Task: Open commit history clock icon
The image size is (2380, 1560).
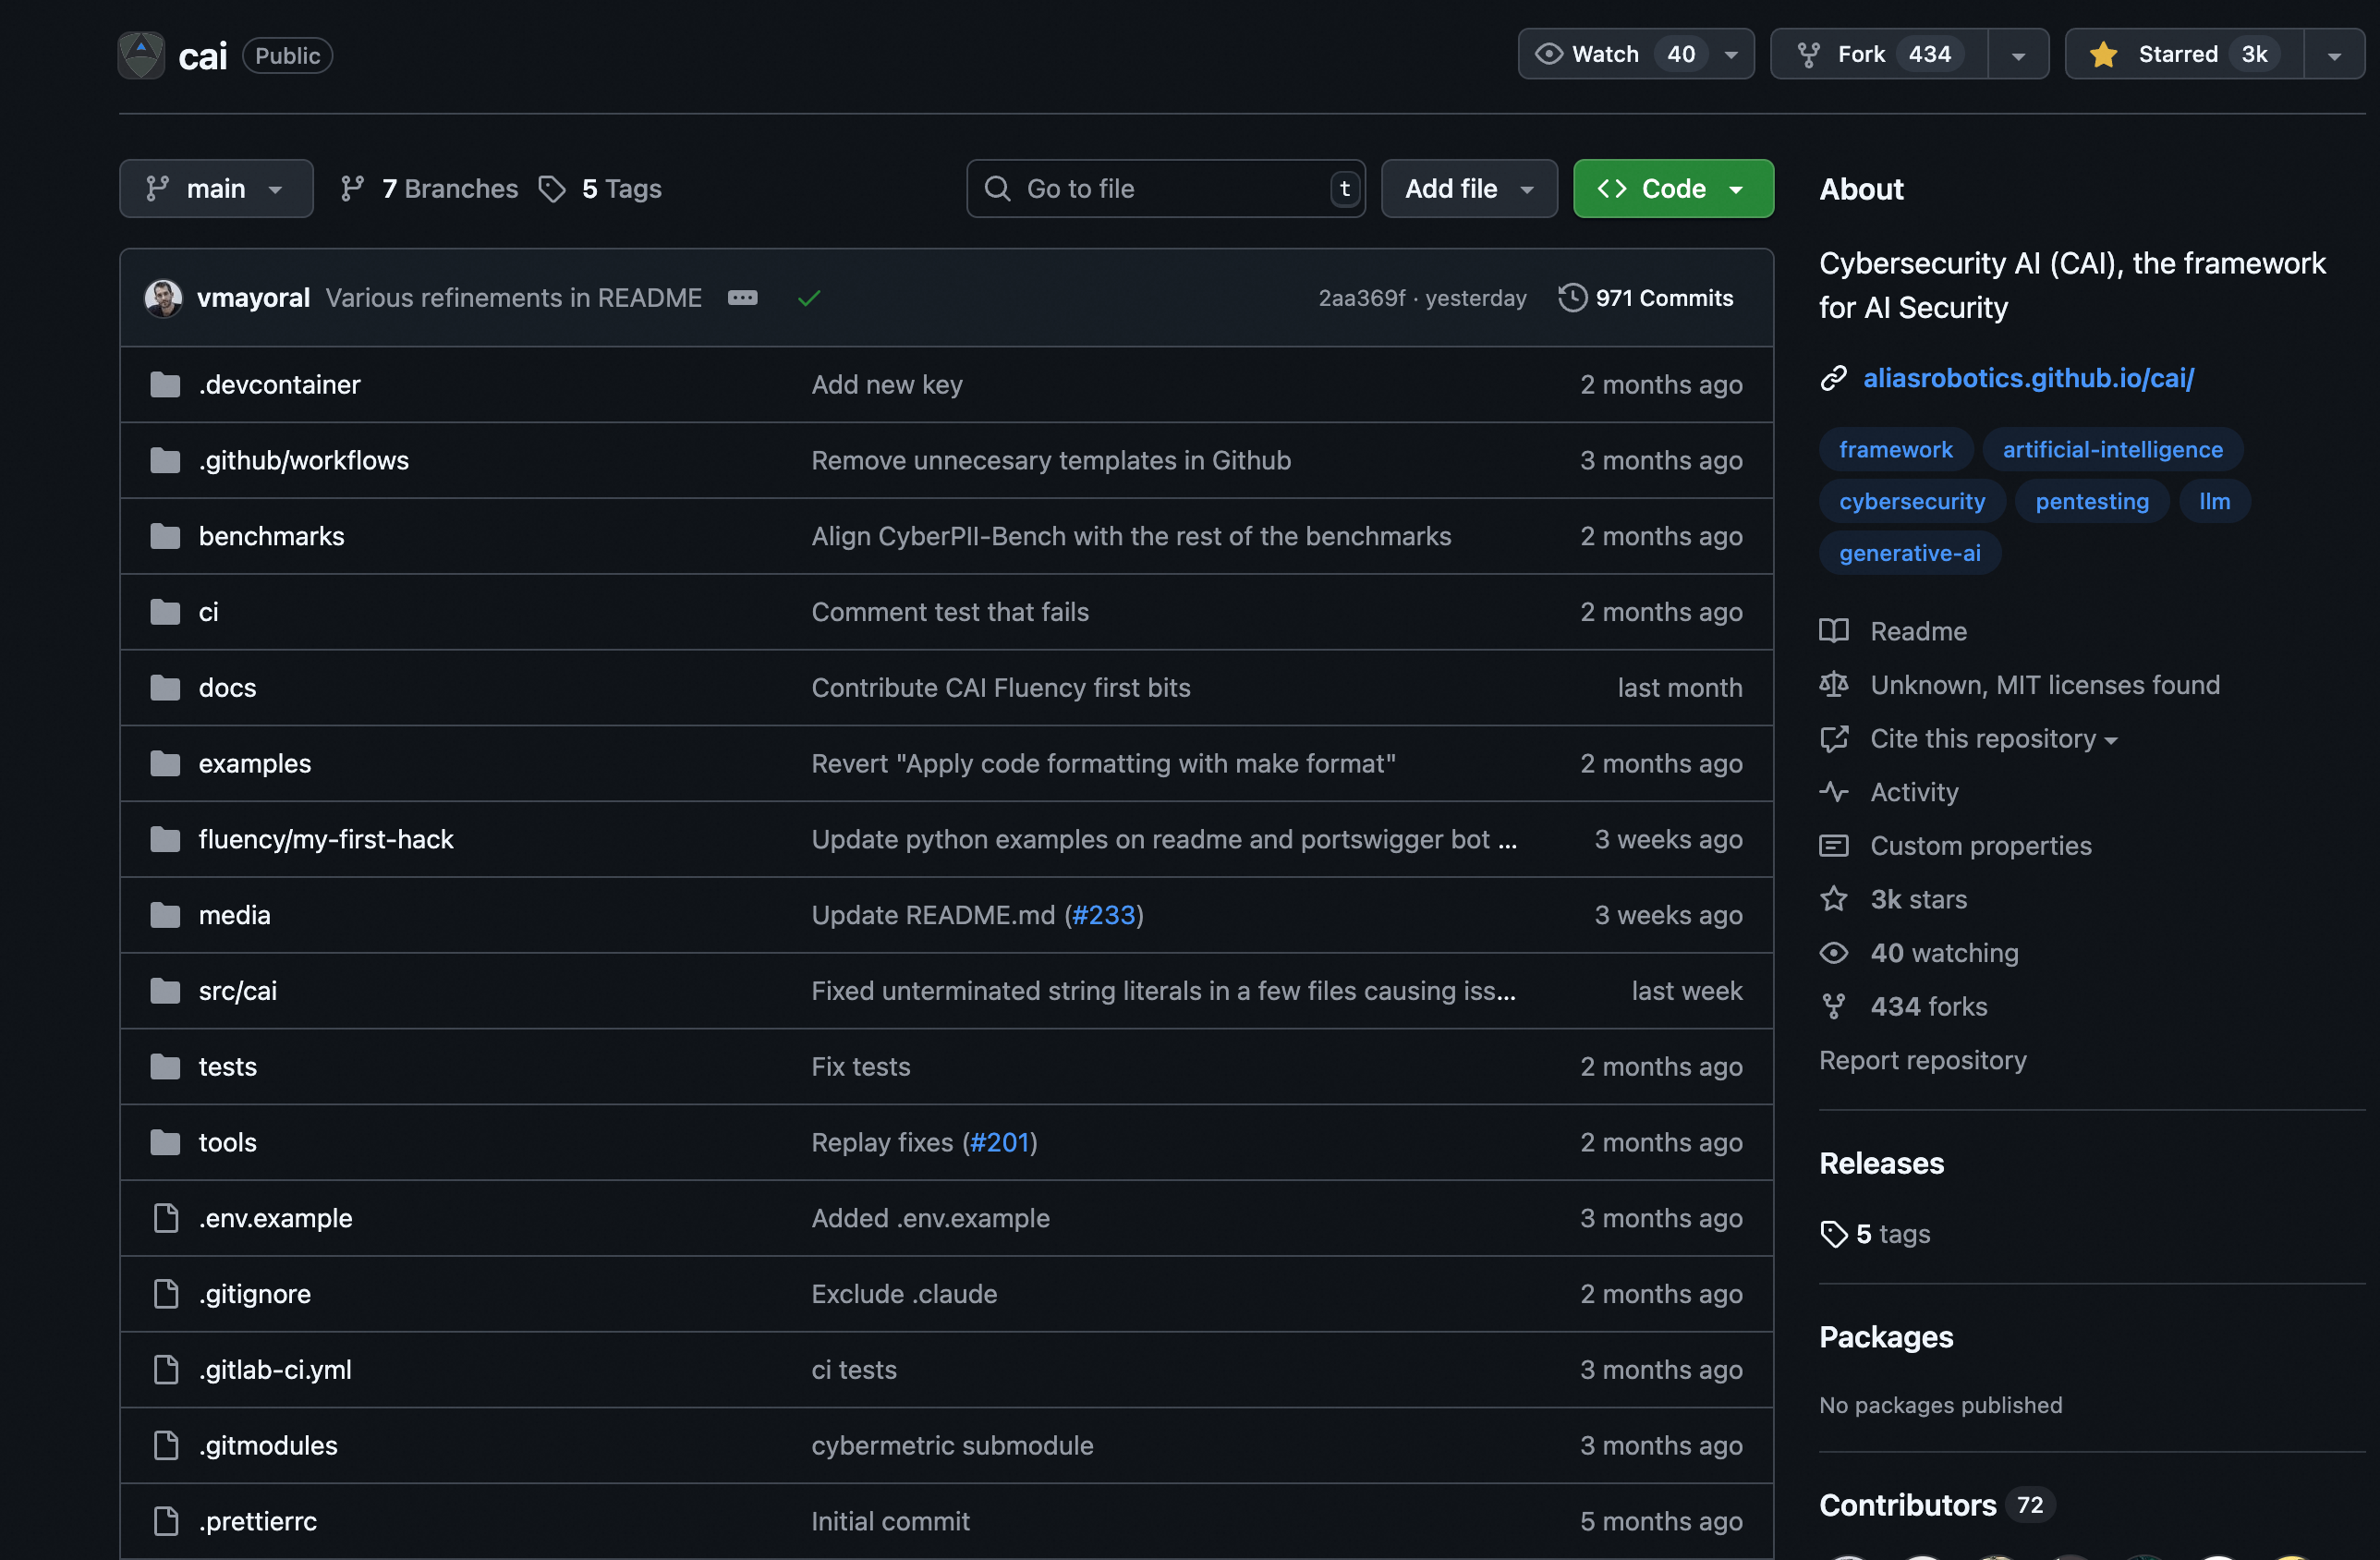Action: 1572,298
